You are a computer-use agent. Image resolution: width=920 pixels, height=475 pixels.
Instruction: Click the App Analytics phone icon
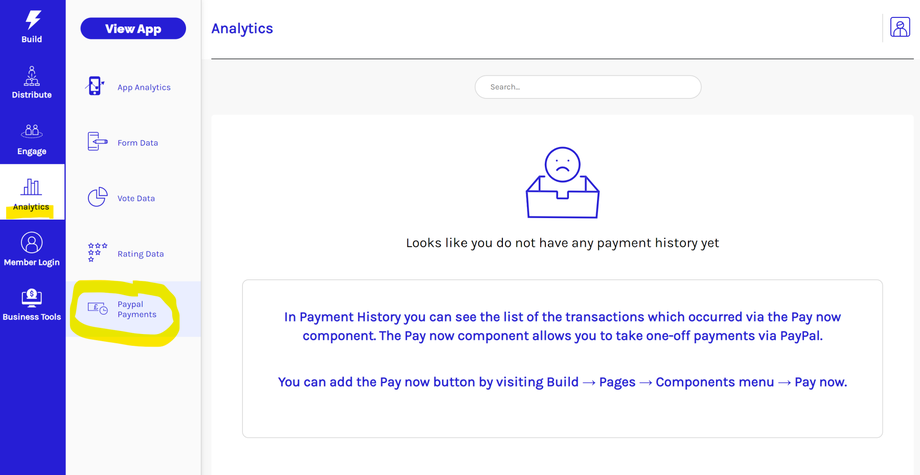[96, 87]
